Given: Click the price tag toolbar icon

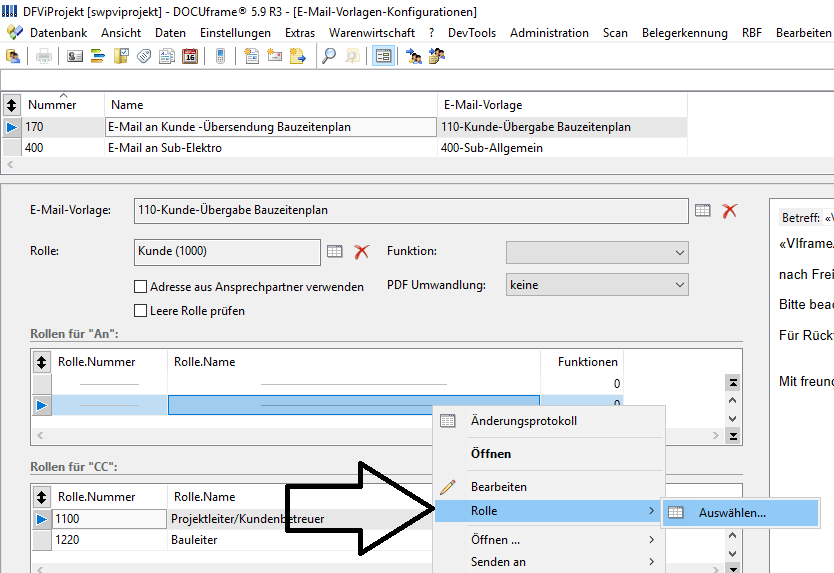Looking at the screenshot, I should coord(144,56).
